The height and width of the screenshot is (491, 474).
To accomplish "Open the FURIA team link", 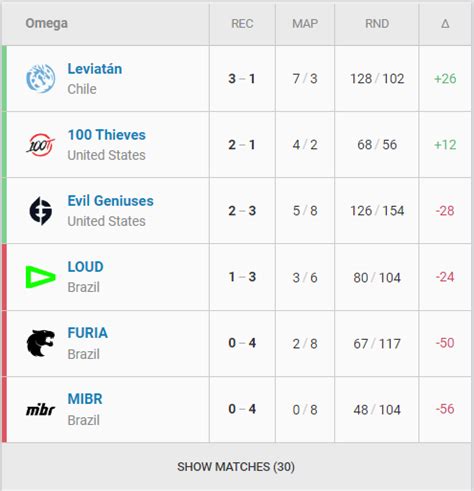I will [x=88, y=333].
